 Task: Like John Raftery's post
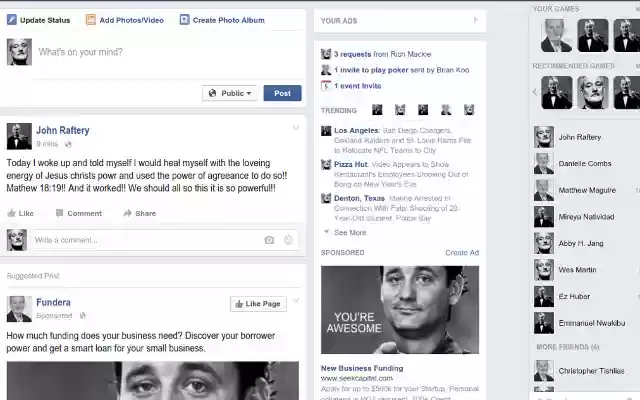[x=20, y=213]
